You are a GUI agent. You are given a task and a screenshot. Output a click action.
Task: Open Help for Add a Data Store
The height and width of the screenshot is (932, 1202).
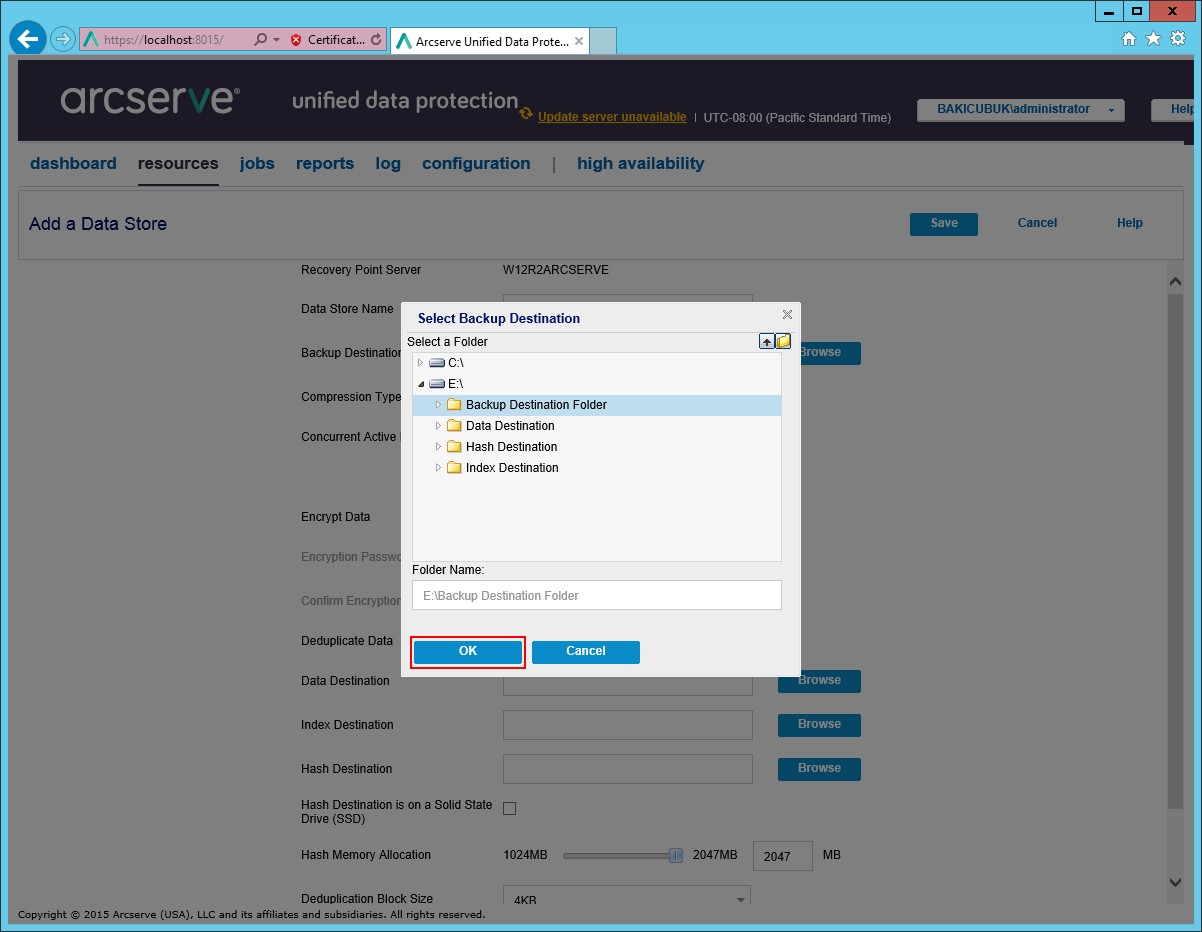pyautogui.click(x=1130, y=224)
